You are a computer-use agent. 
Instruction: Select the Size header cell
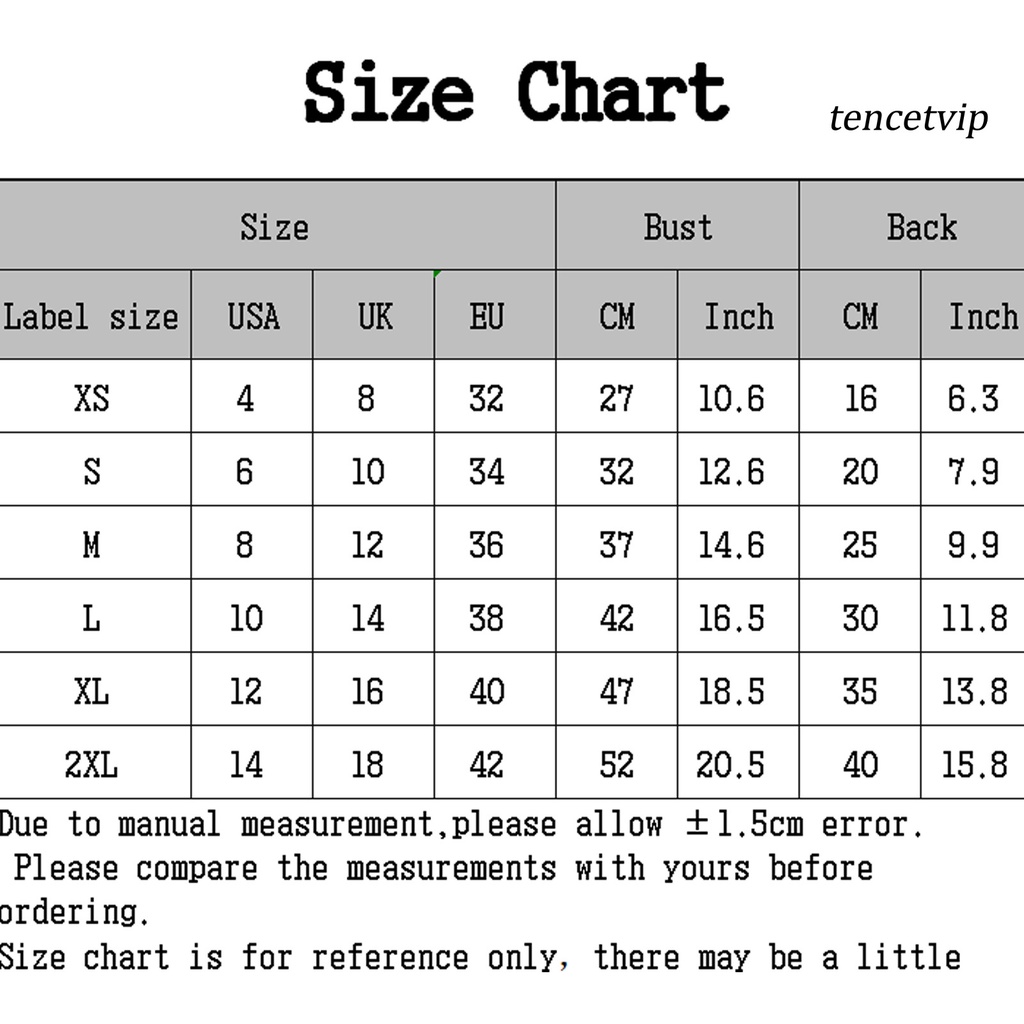(274, 226)
